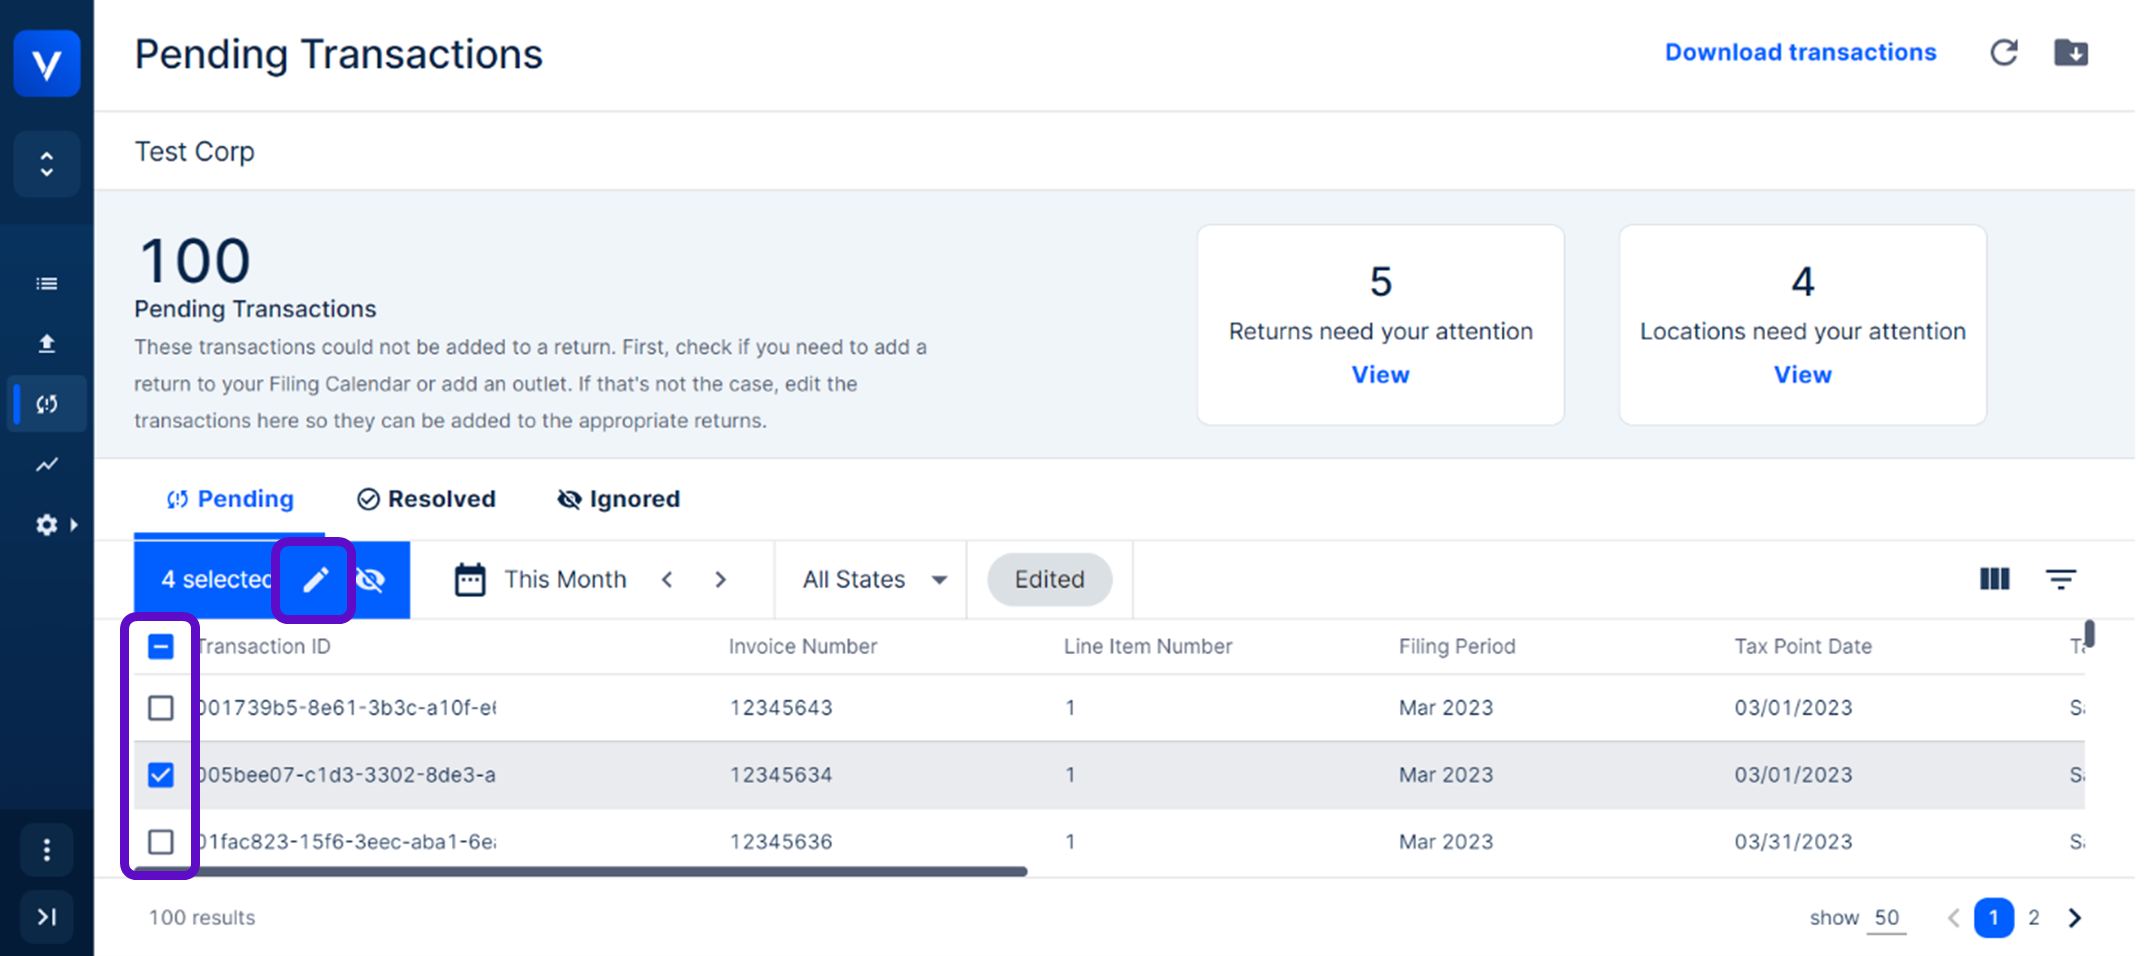Open the trend chart icon in sidebar

(x=47, y=464)
